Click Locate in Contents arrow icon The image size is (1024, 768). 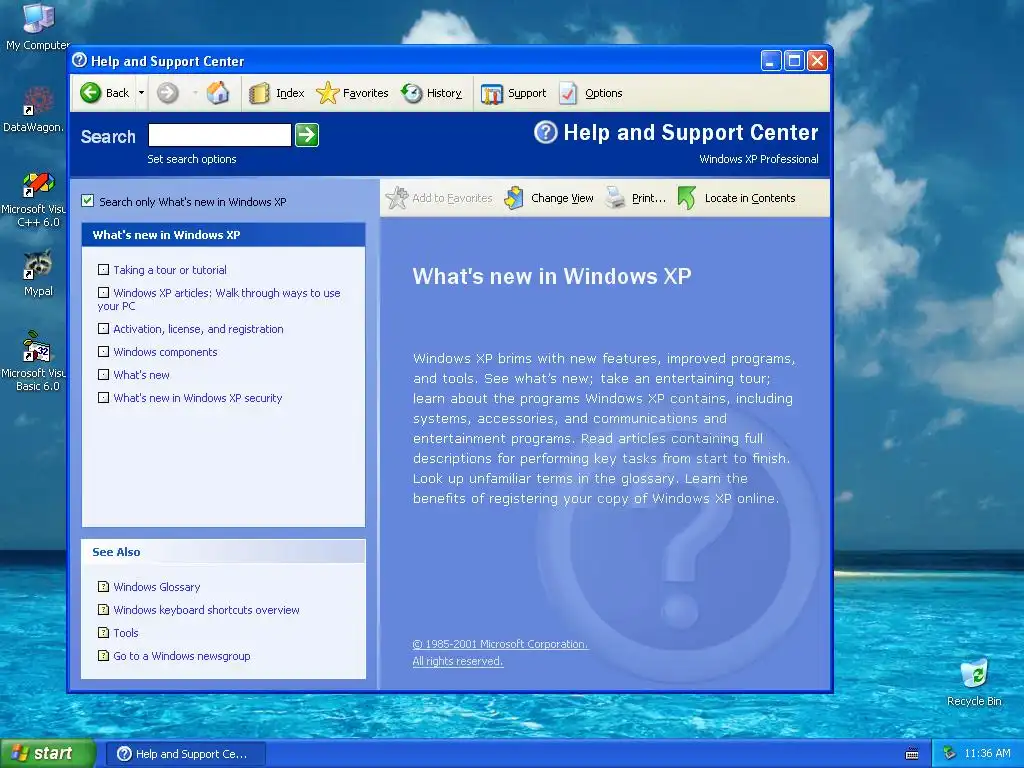[x=687, y=198]
